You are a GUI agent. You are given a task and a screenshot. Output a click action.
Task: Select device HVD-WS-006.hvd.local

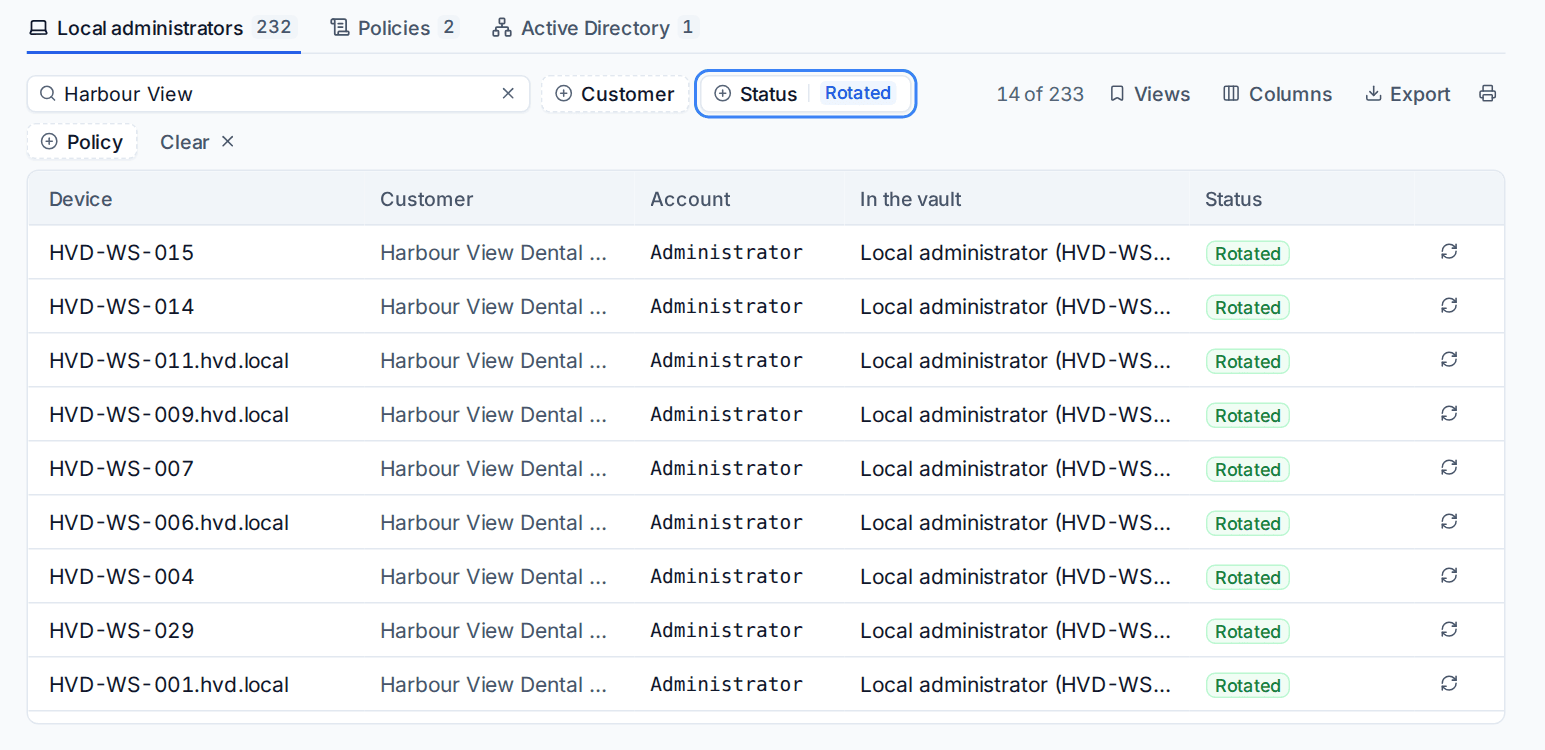pos(169,523)
